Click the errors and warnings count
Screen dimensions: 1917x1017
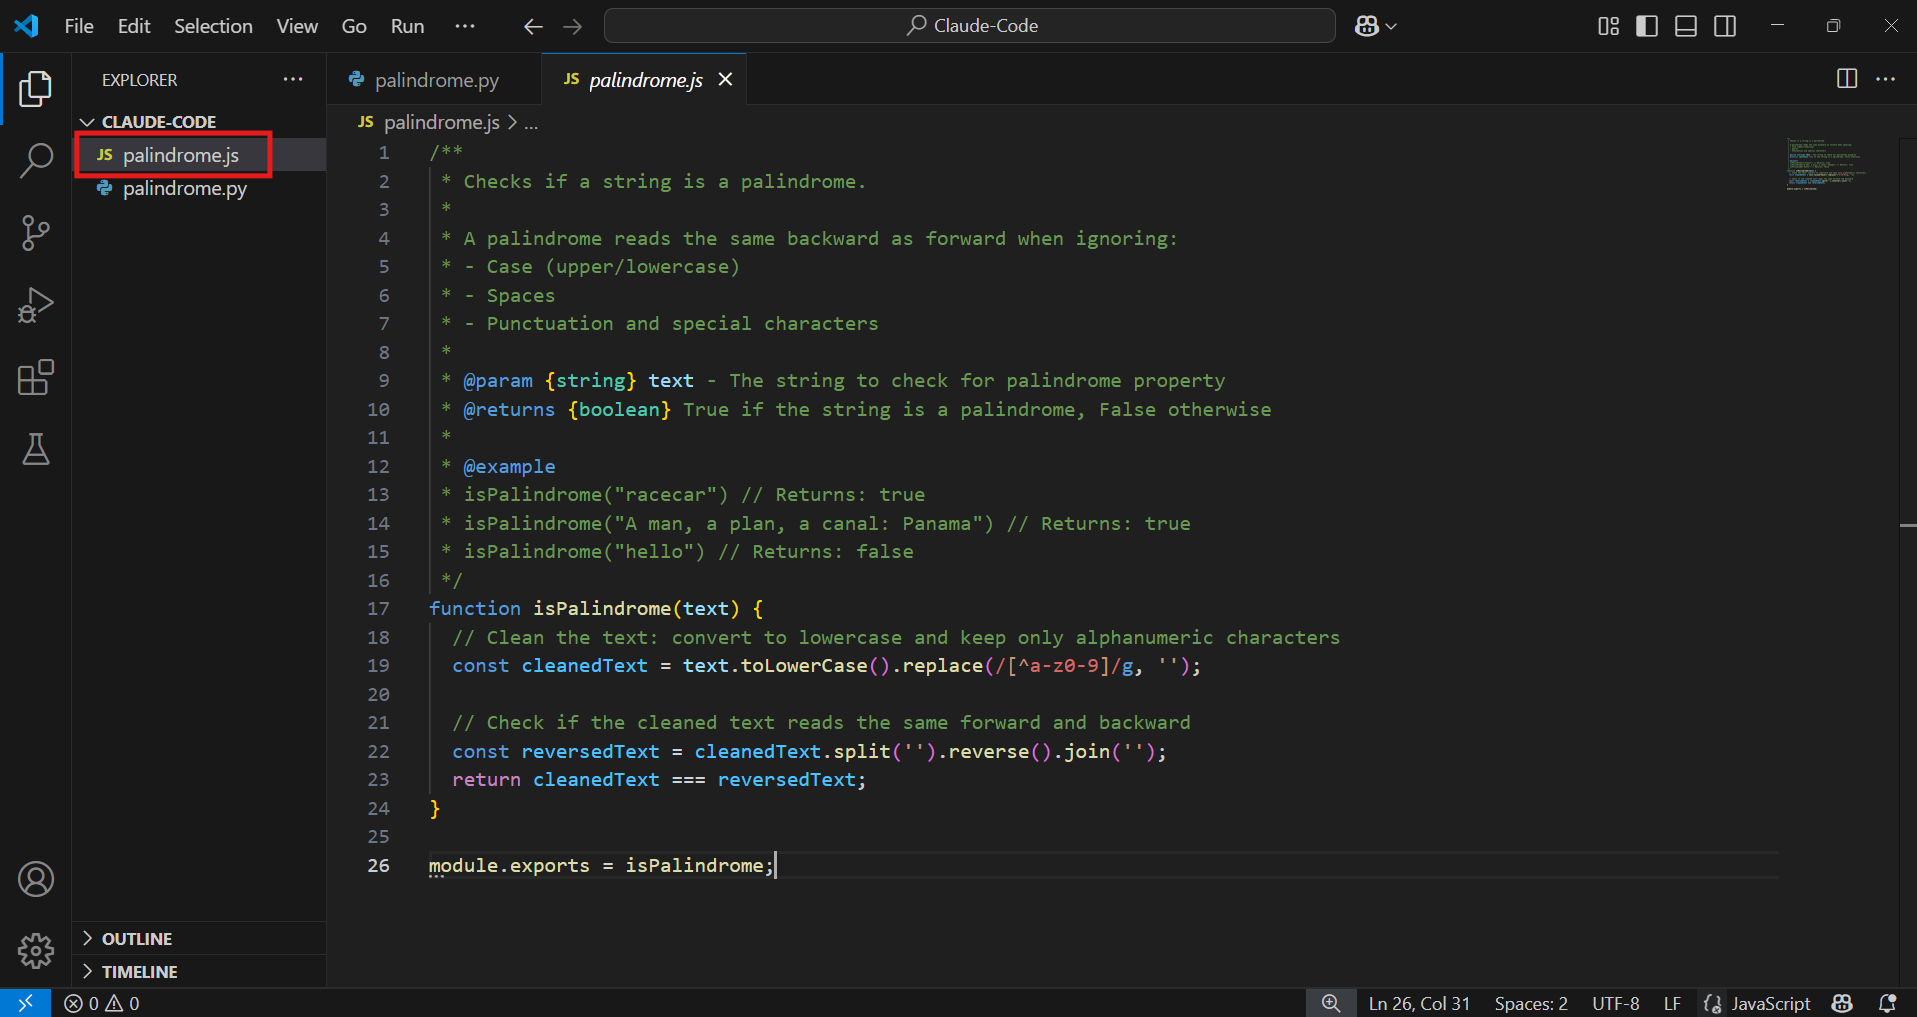pos(102,1003)
